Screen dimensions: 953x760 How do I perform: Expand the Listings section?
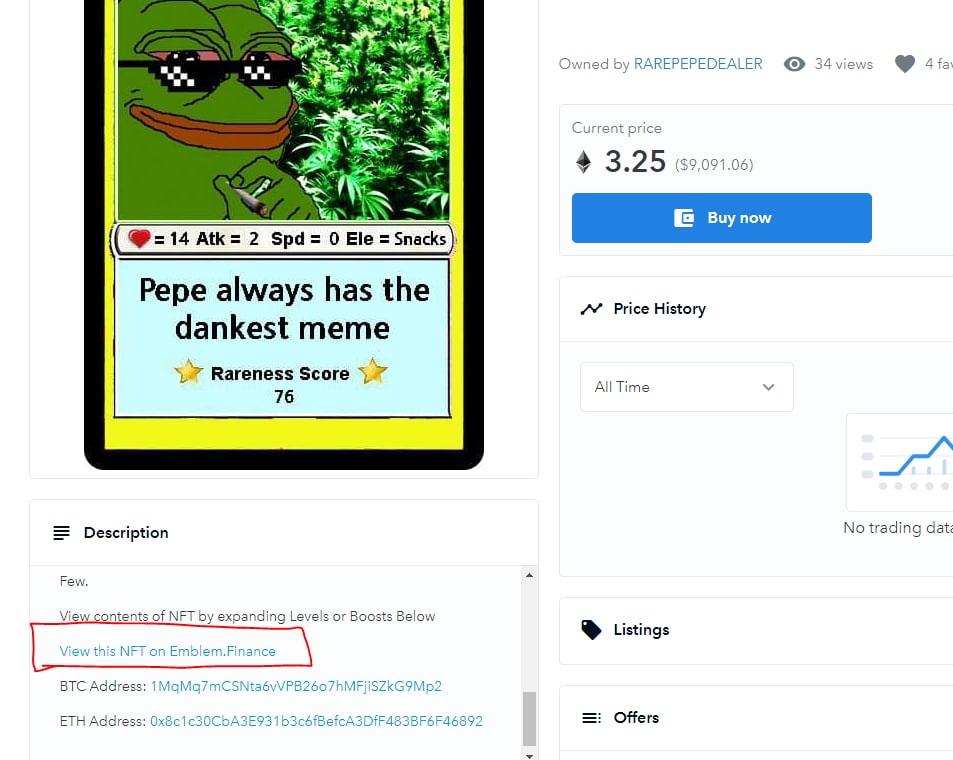(x=756, y=630)
